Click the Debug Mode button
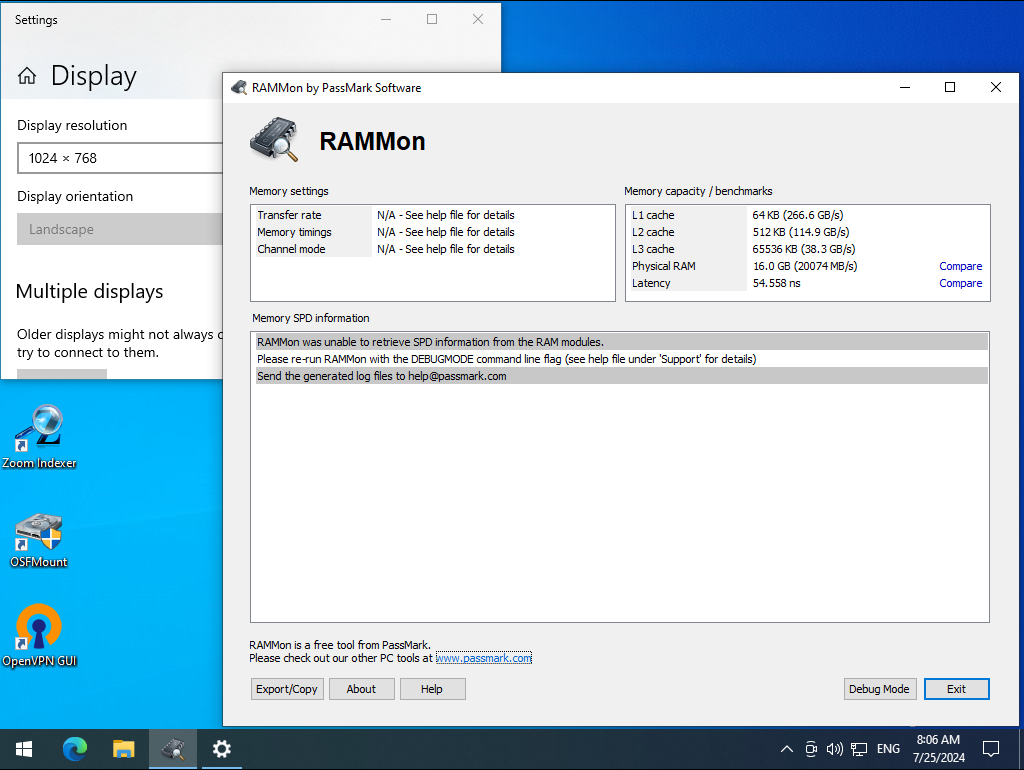 click(x=879, y=689)
